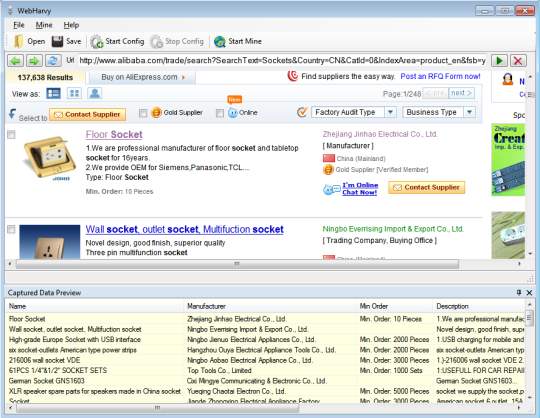The image size is (540, 418).
Task: Open the Mine menu
Action: 44,25
